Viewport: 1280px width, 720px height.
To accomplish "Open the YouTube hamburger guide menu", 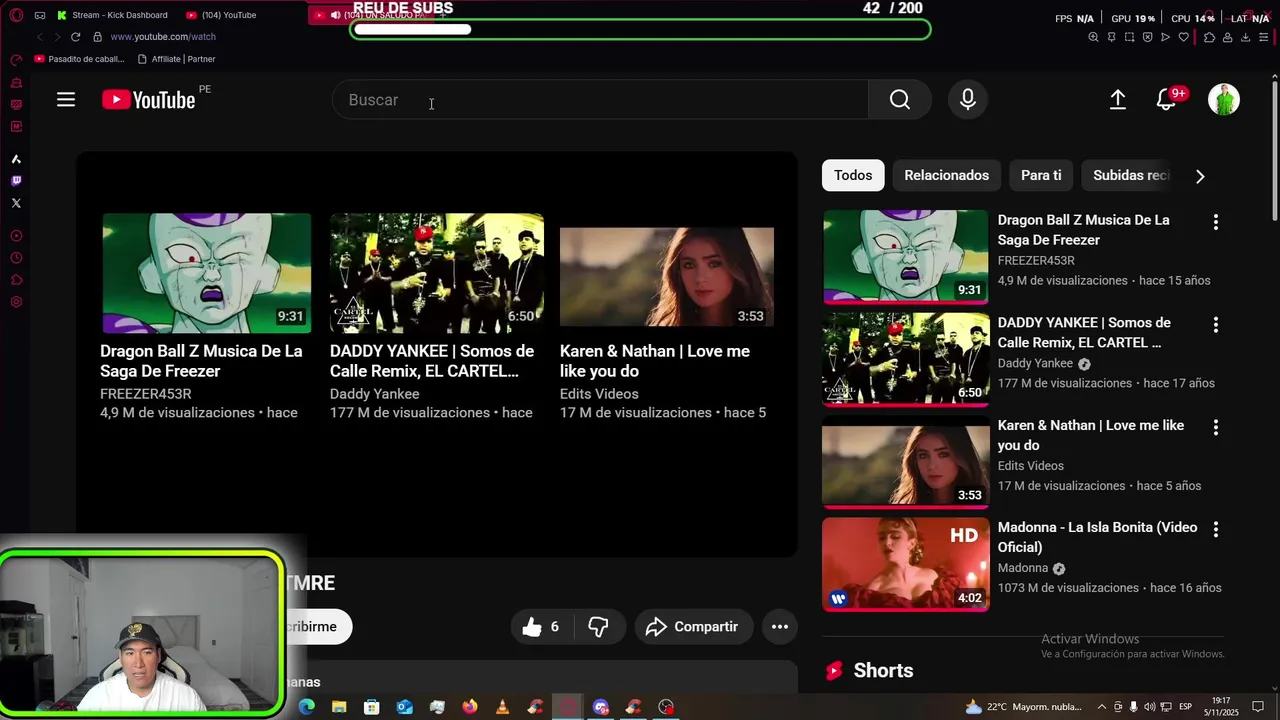I will (x=66, y=99).
